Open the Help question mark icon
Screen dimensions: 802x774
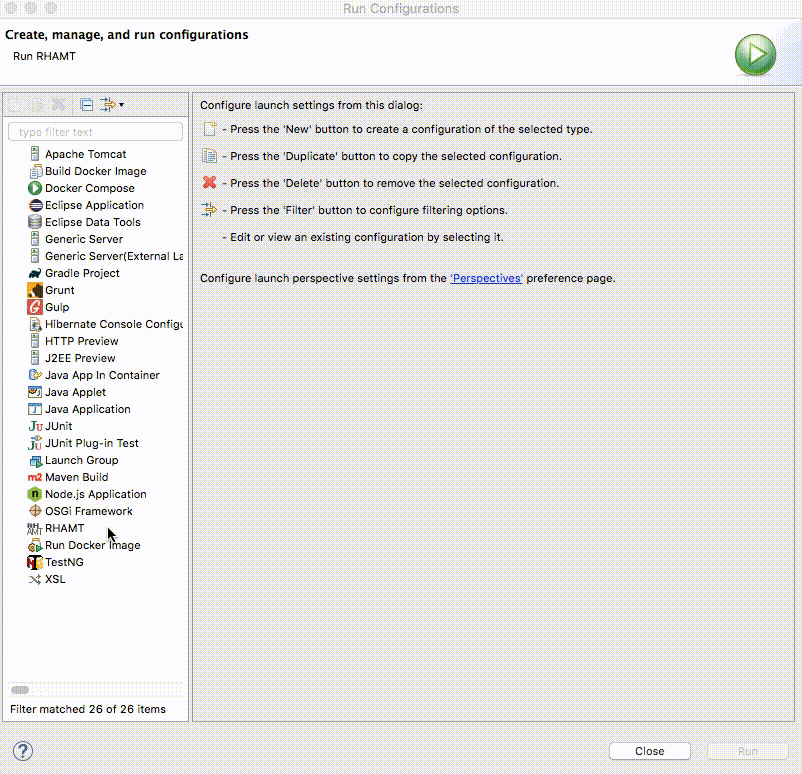pyautogui.click(x=23, y=751)
